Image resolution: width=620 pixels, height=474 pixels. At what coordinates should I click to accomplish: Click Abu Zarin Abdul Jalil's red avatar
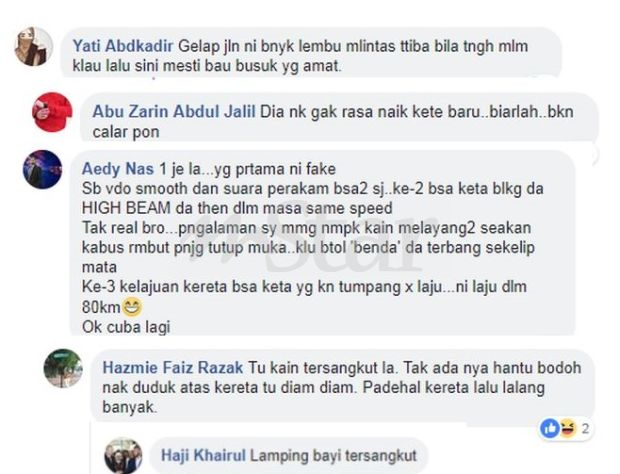point(52,112)
